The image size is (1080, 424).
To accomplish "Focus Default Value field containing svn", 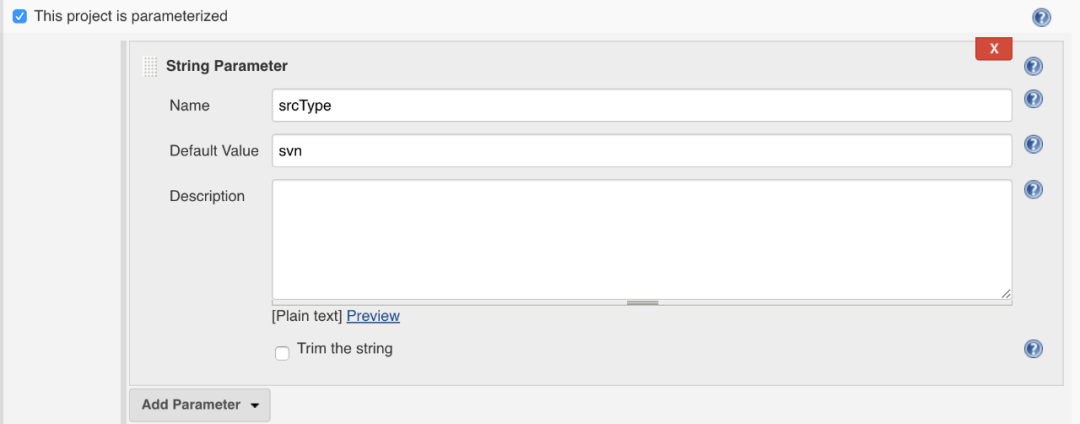I will coord(641,150).
